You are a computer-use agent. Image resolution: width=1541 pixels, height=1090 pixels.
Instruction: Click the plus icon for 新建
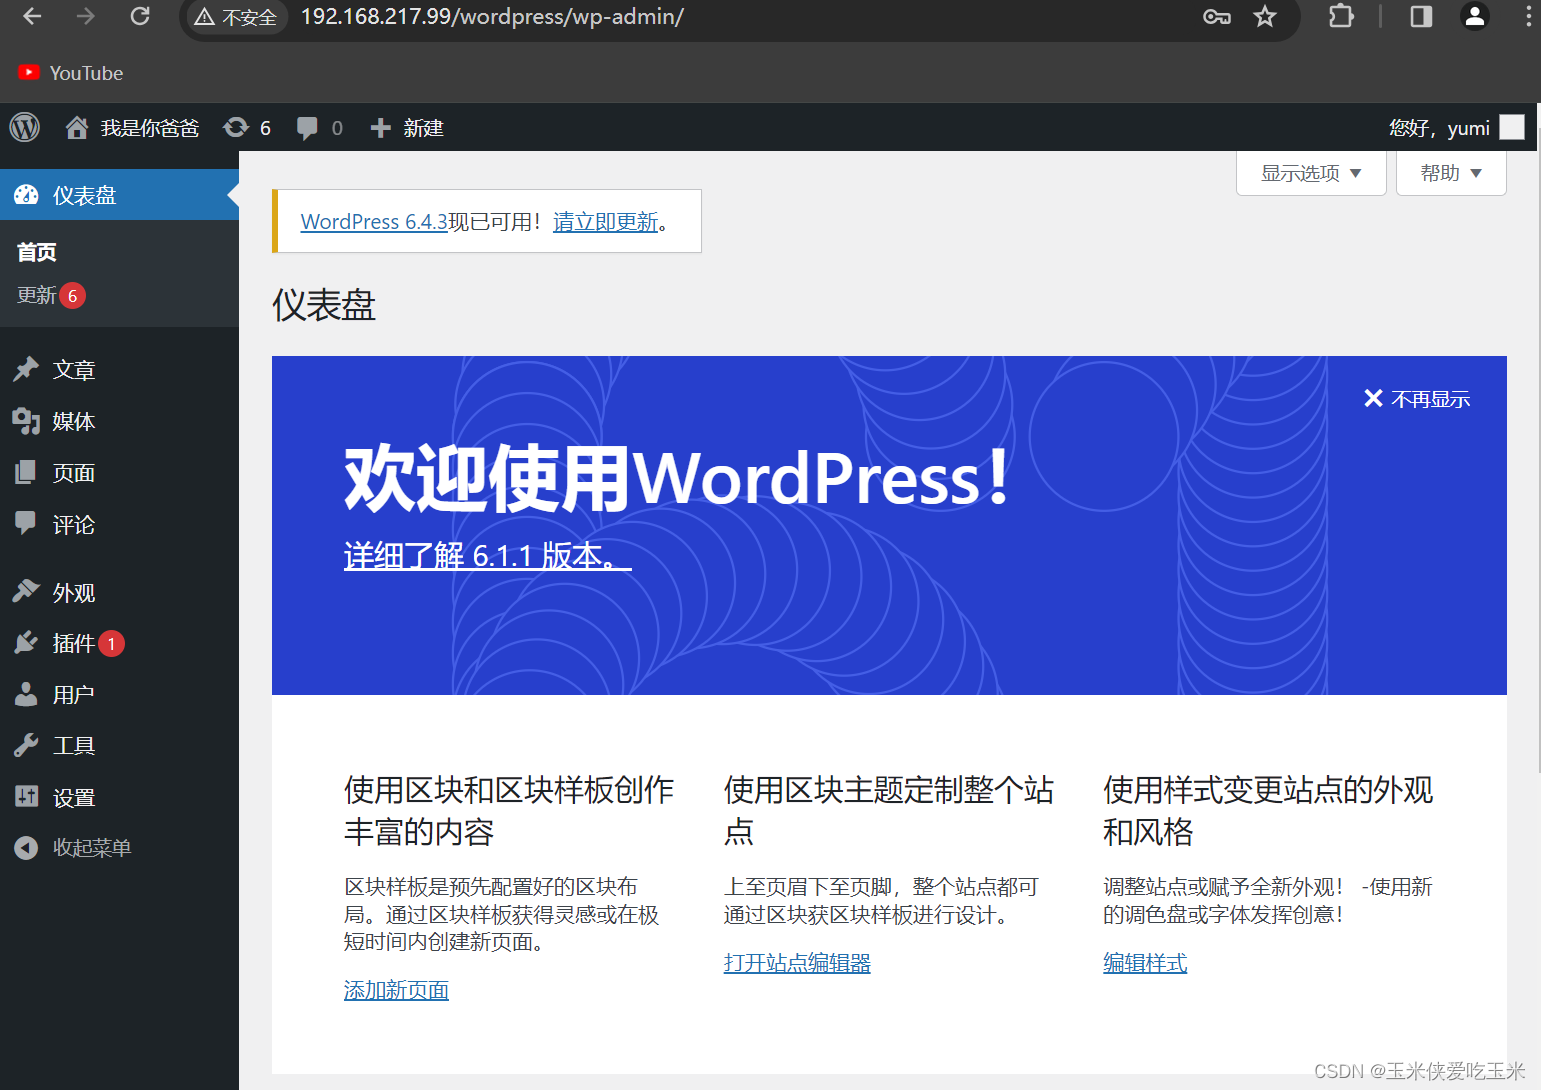point(380,128)
